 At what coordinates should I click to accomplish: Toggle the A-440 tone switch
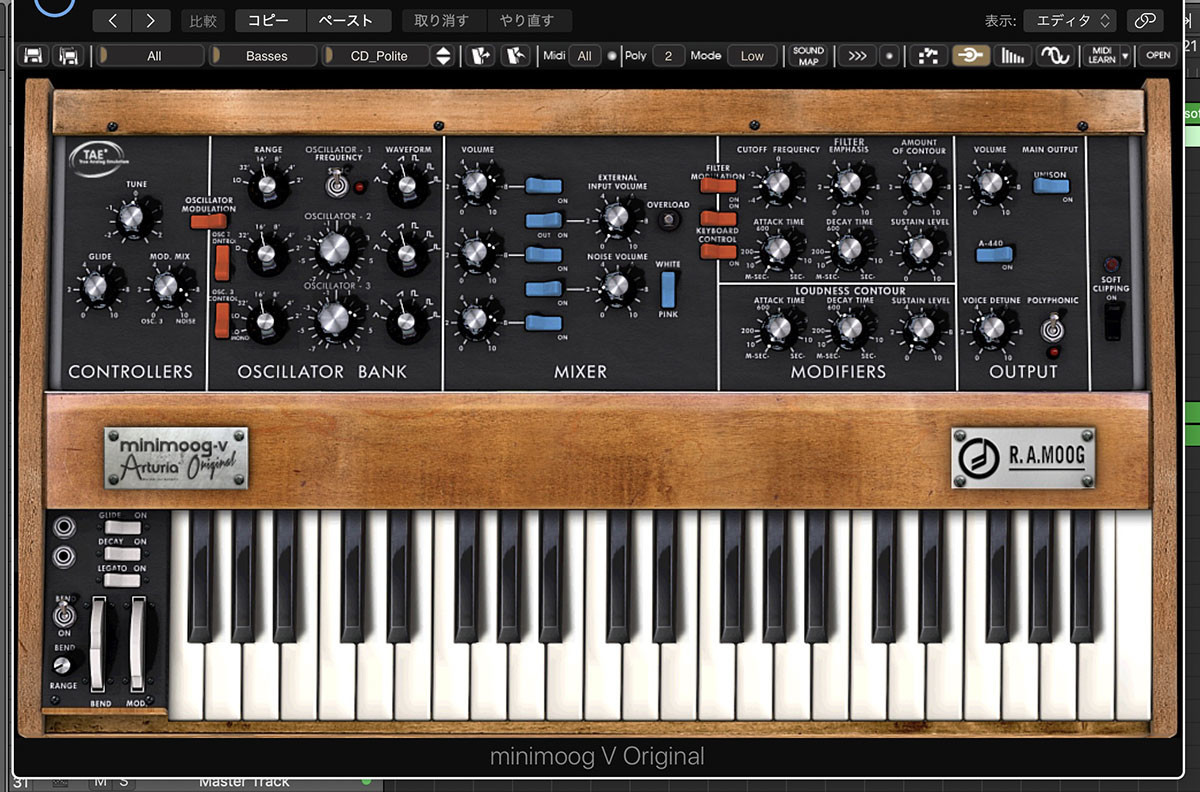(993, 254)
